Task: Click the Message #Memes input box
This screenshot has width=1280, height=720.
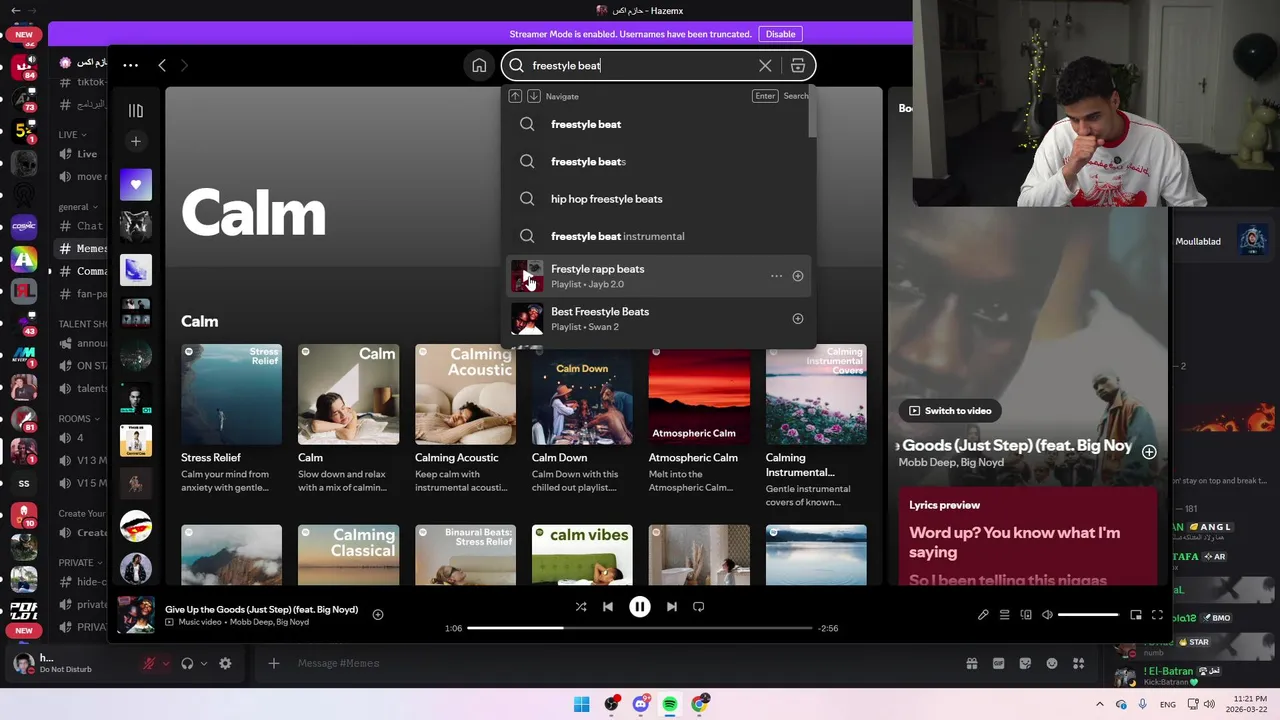Action: [620, 663]
